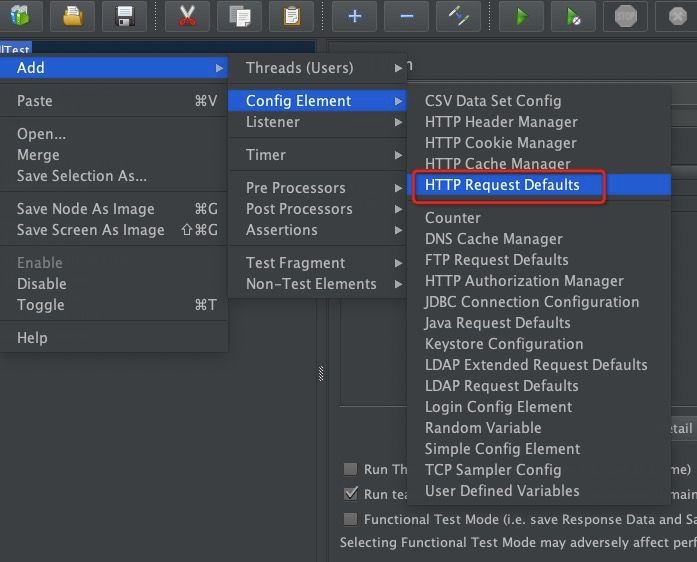Screen dimensions: 697x562
Task: Check the Run Thread Groups checkbox
Action: point(350,469)
